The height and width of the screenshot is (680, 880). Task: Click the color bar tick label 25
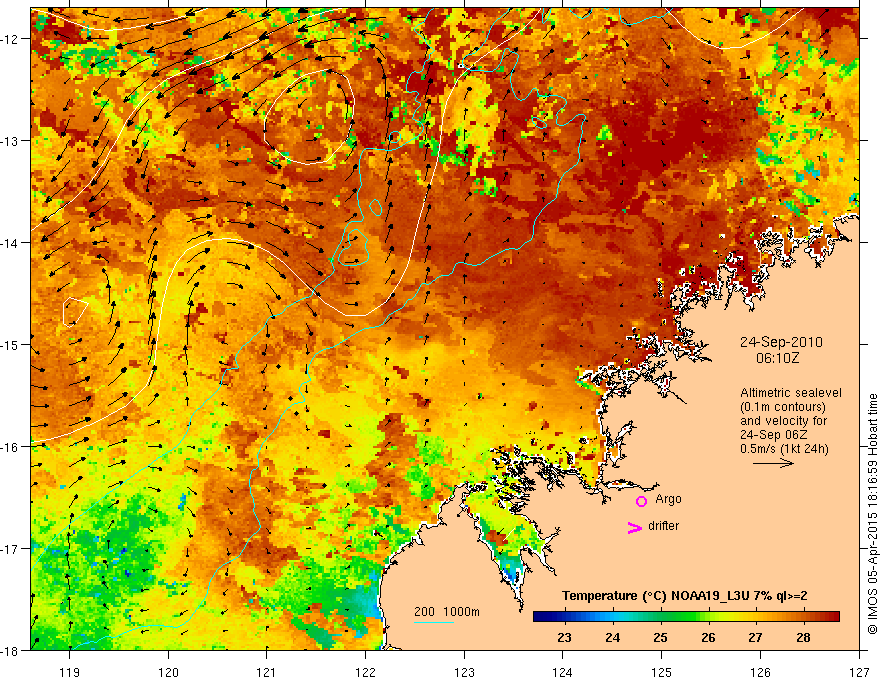pos(660,637)
